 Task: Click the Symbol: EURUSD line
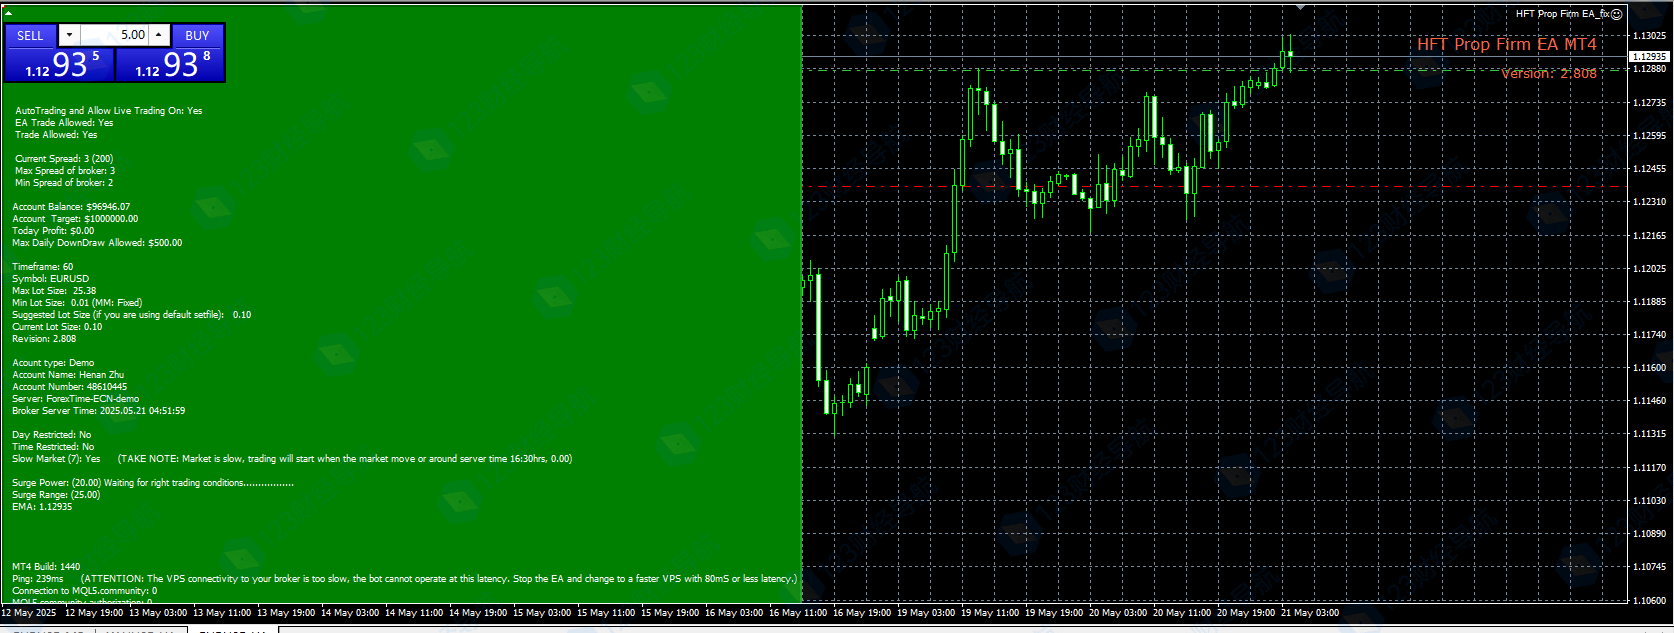(x=51, y=279)
